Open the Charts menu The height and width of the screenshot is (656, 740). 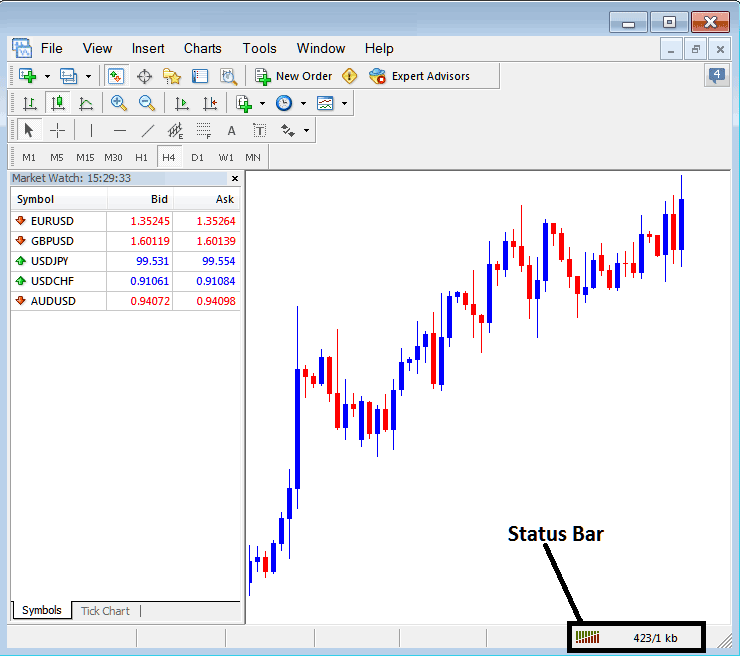point(202,48)
